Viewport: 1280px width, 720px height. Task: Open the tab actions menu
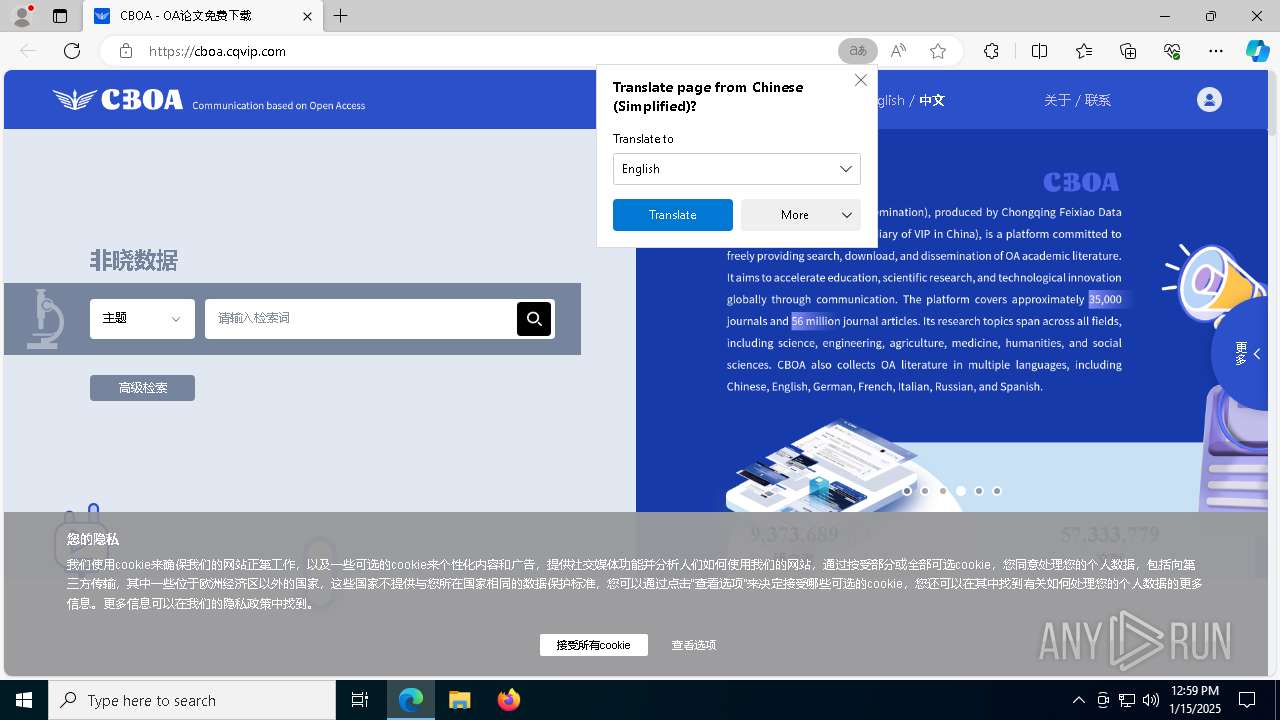[x=60, y=16]
